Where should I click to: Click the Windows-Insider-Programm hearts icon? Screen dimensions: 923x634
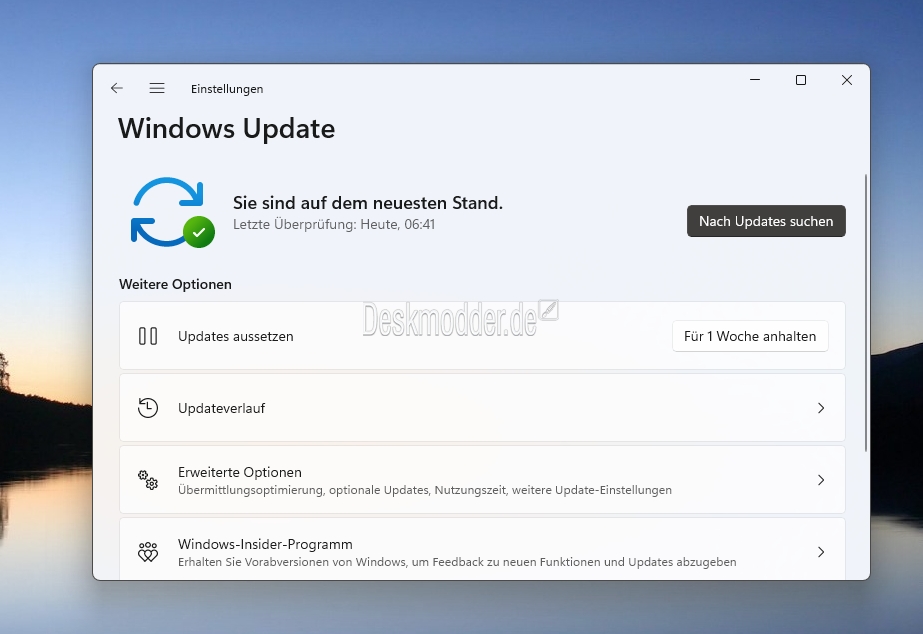click(148, 552)
